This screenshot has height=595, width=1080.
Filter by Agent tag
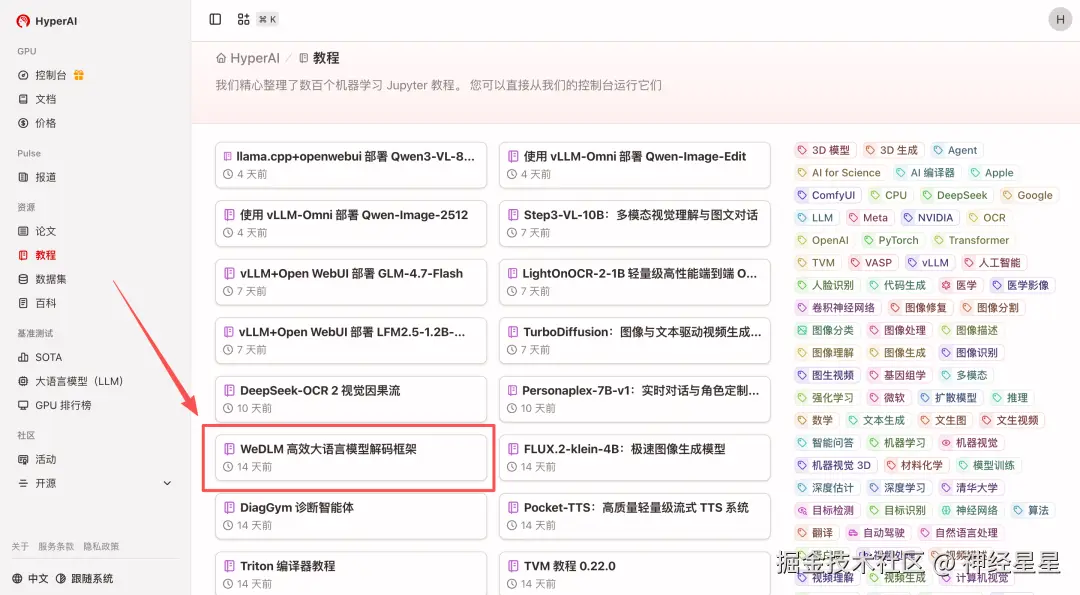[955, 150]
